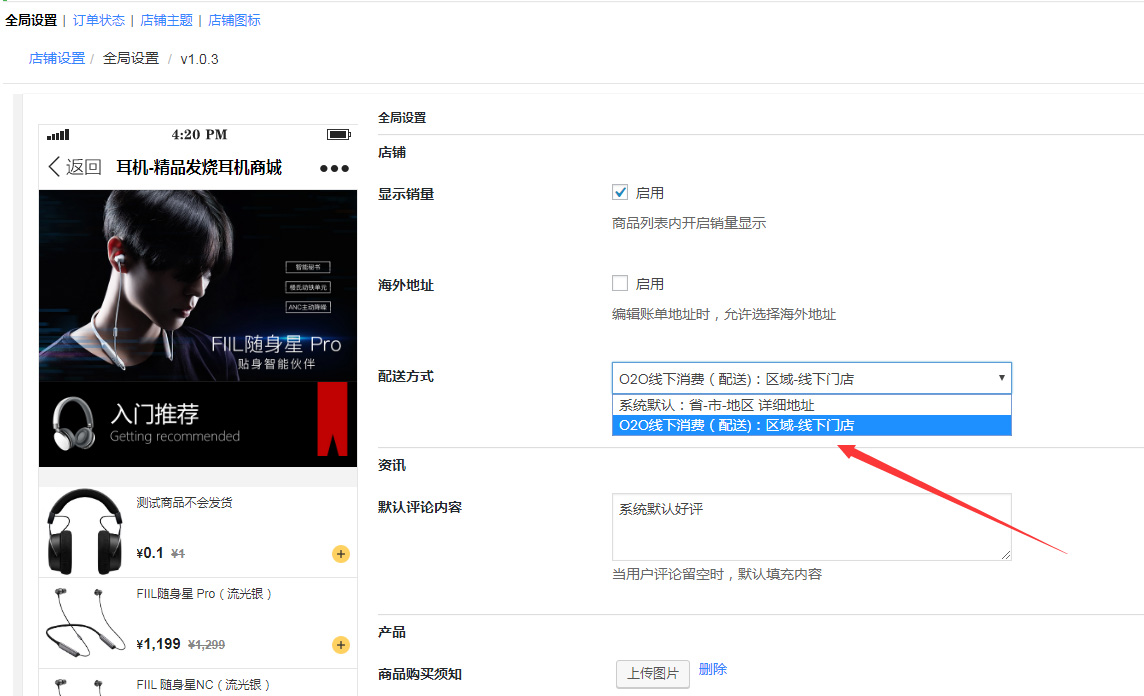Click the v1.0.3 version text
The image size is (1144, 696).
(199, 59)
